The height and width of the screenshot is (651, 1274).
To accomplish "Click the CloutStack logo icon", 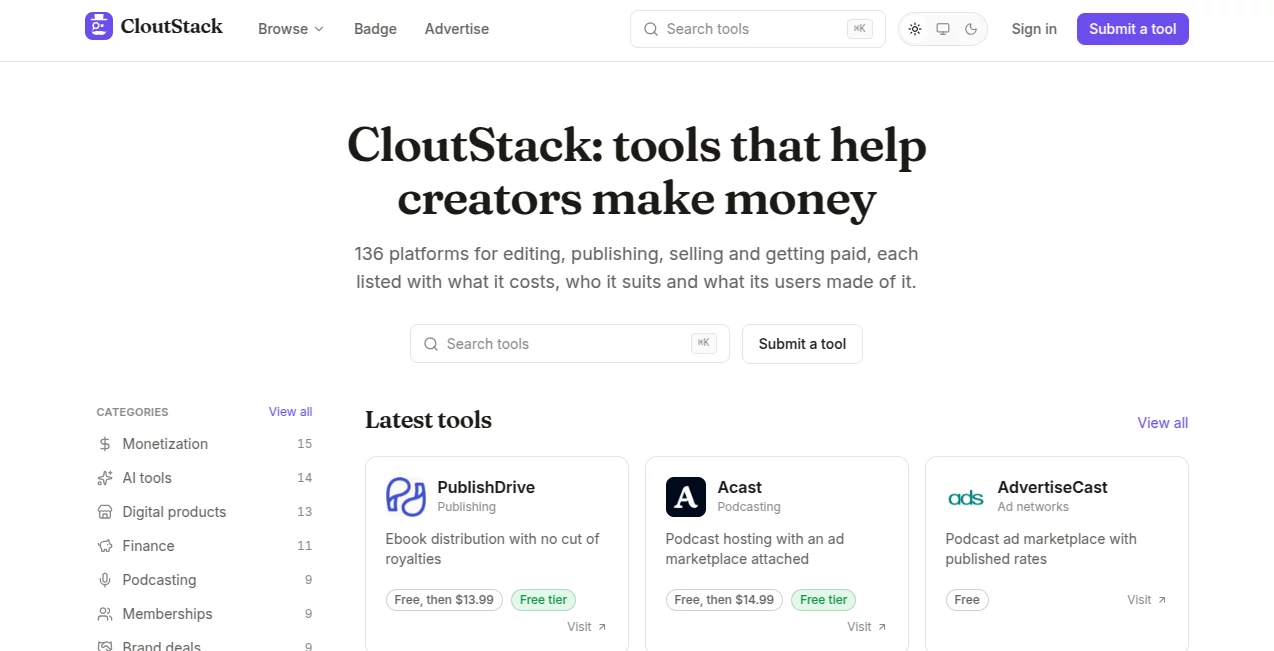I will click(99, 26).
